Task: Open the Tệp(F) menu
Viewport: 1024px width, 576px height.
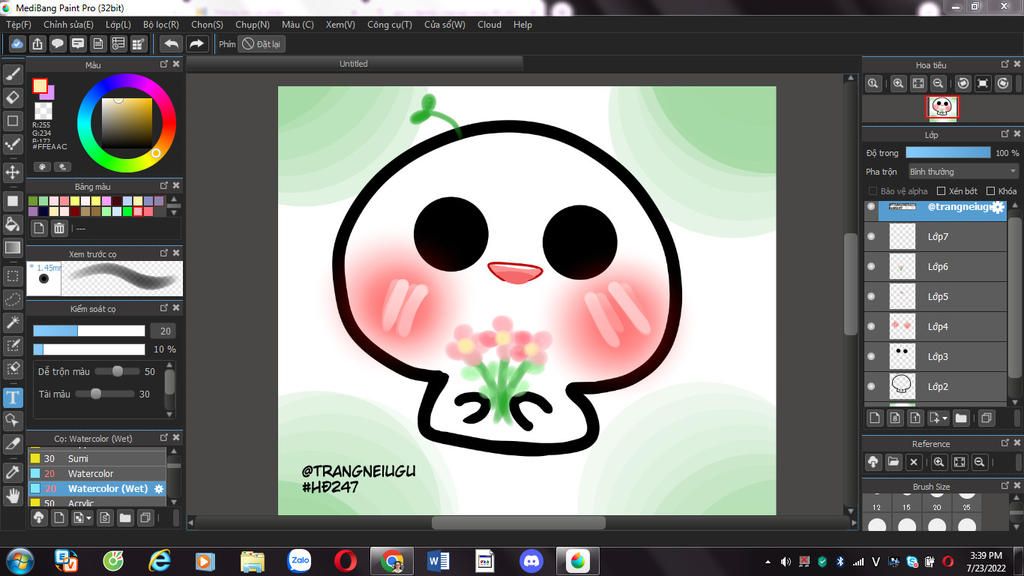Action: point(18,25)
